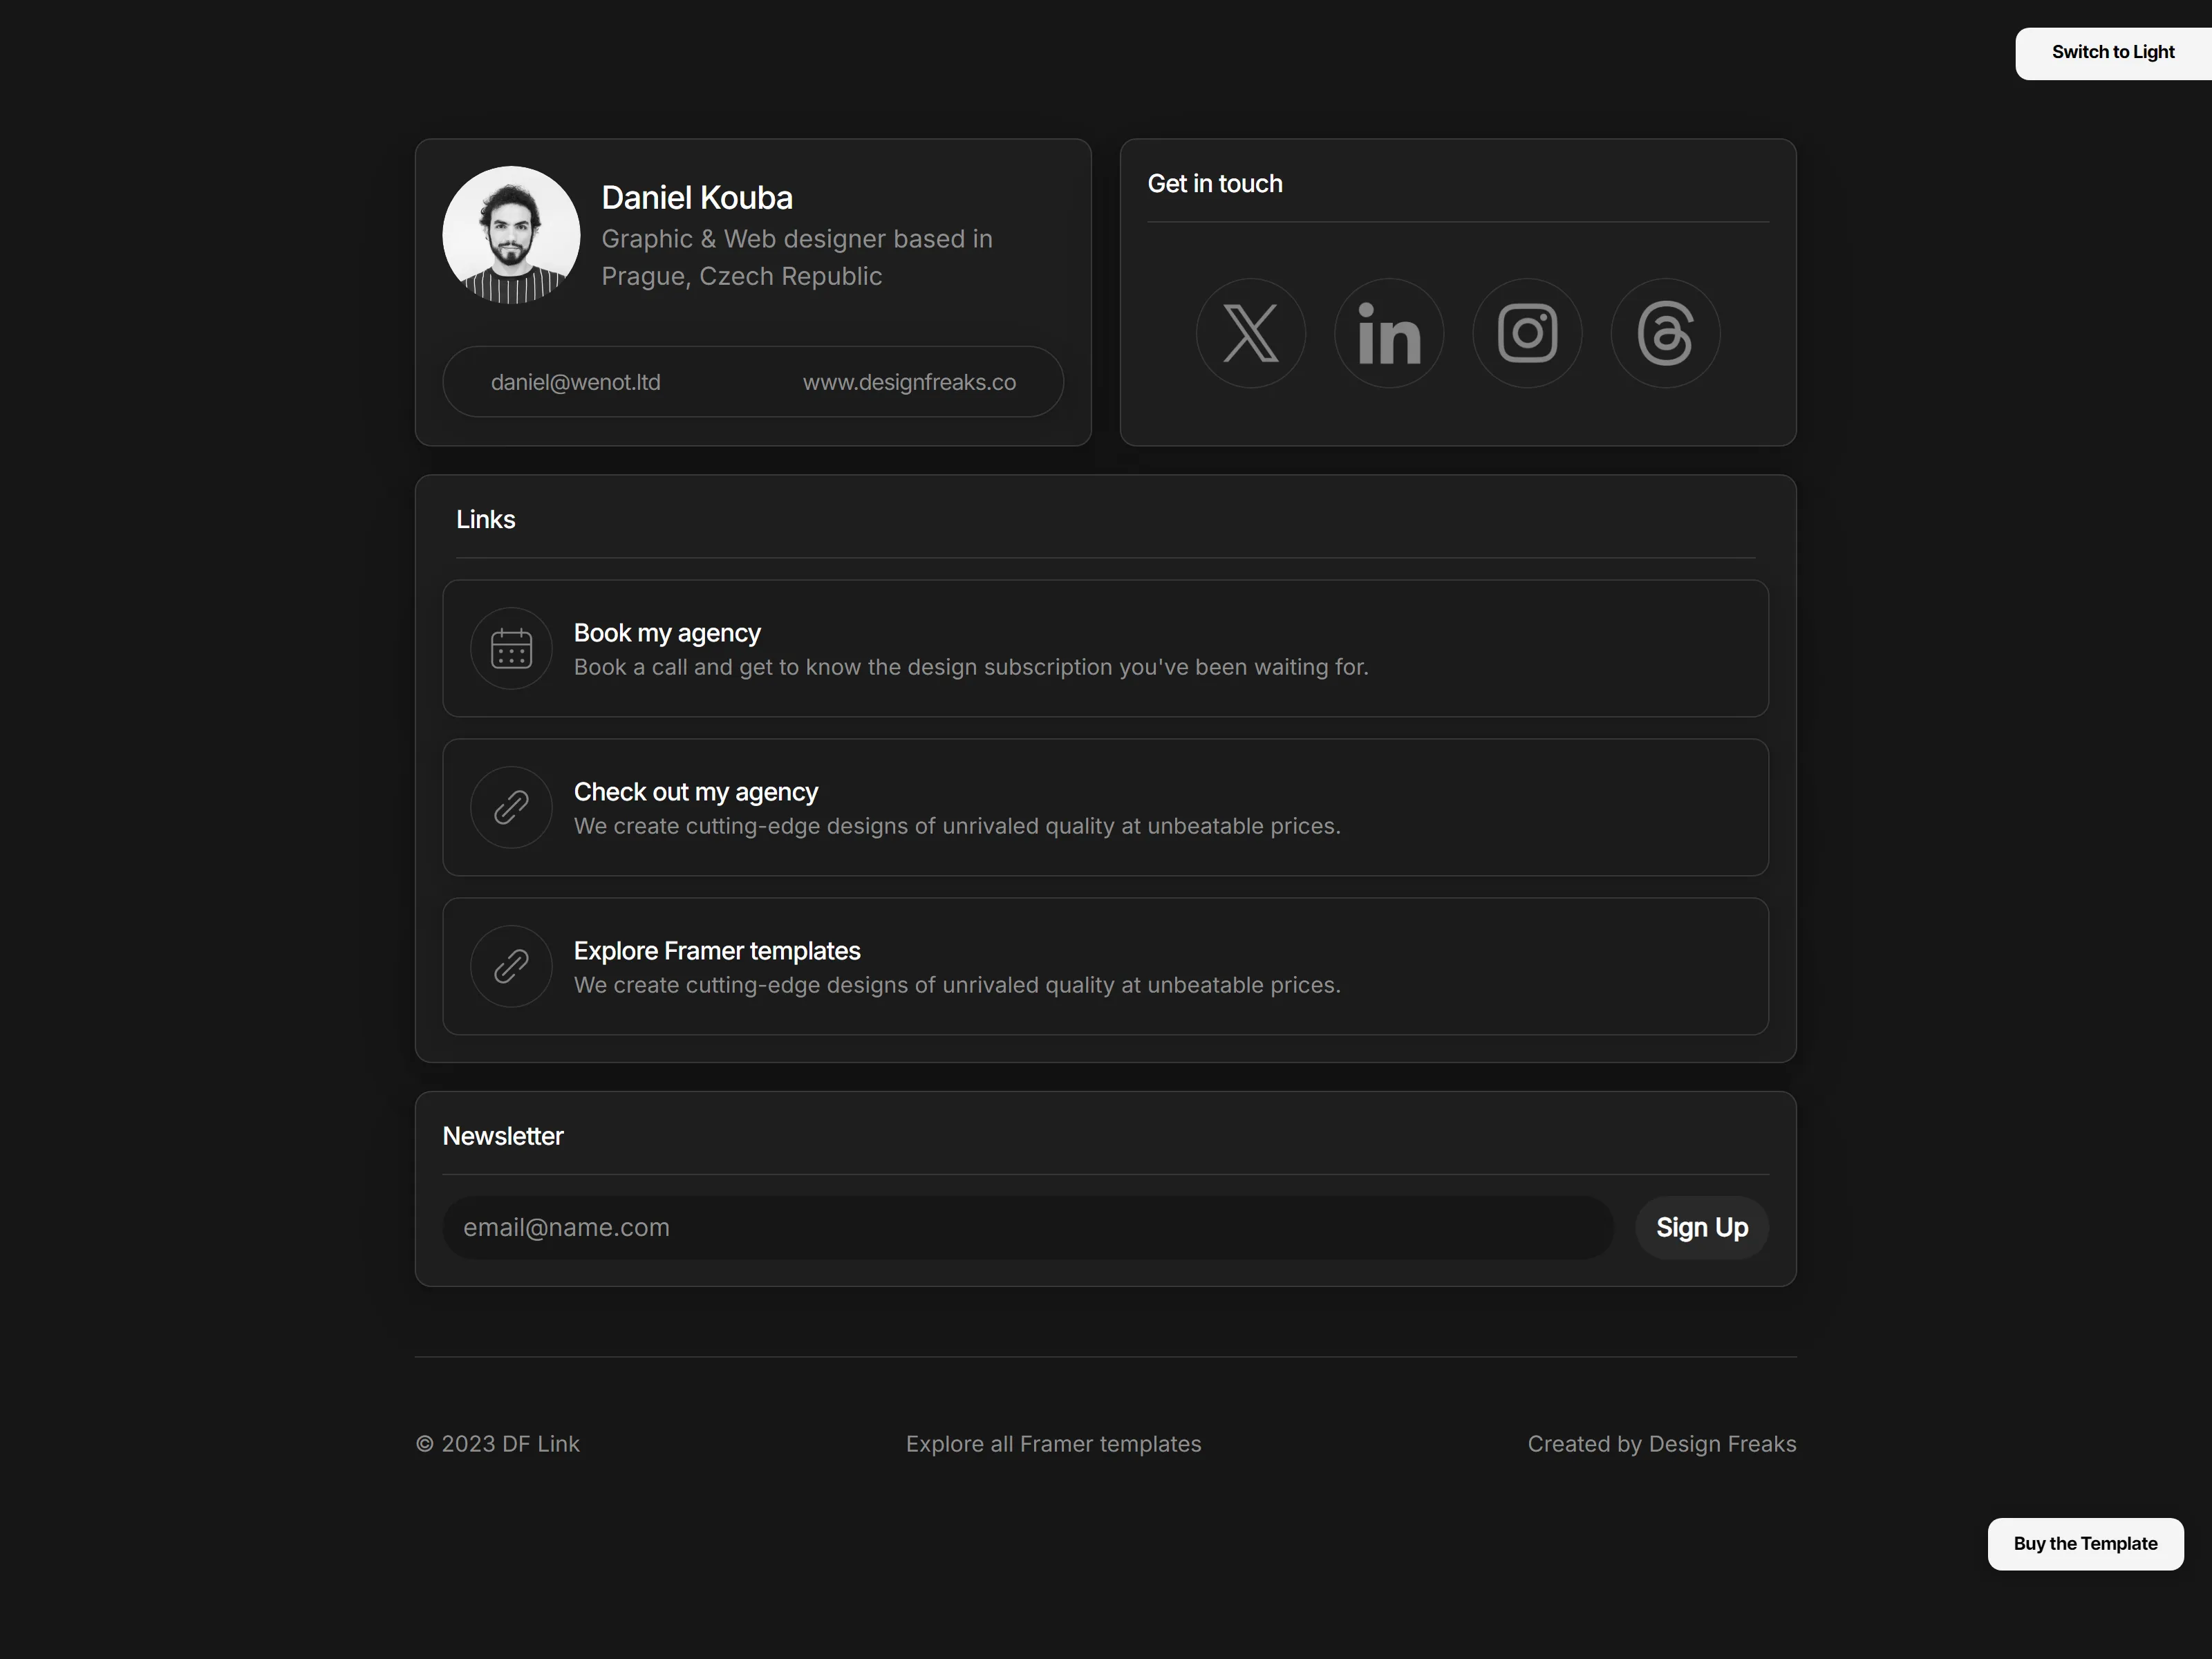The height and width of the screenshot is (1659, 2212).
Task: Click the Graphic & Web designer bio text
Action: click(797, 257)
